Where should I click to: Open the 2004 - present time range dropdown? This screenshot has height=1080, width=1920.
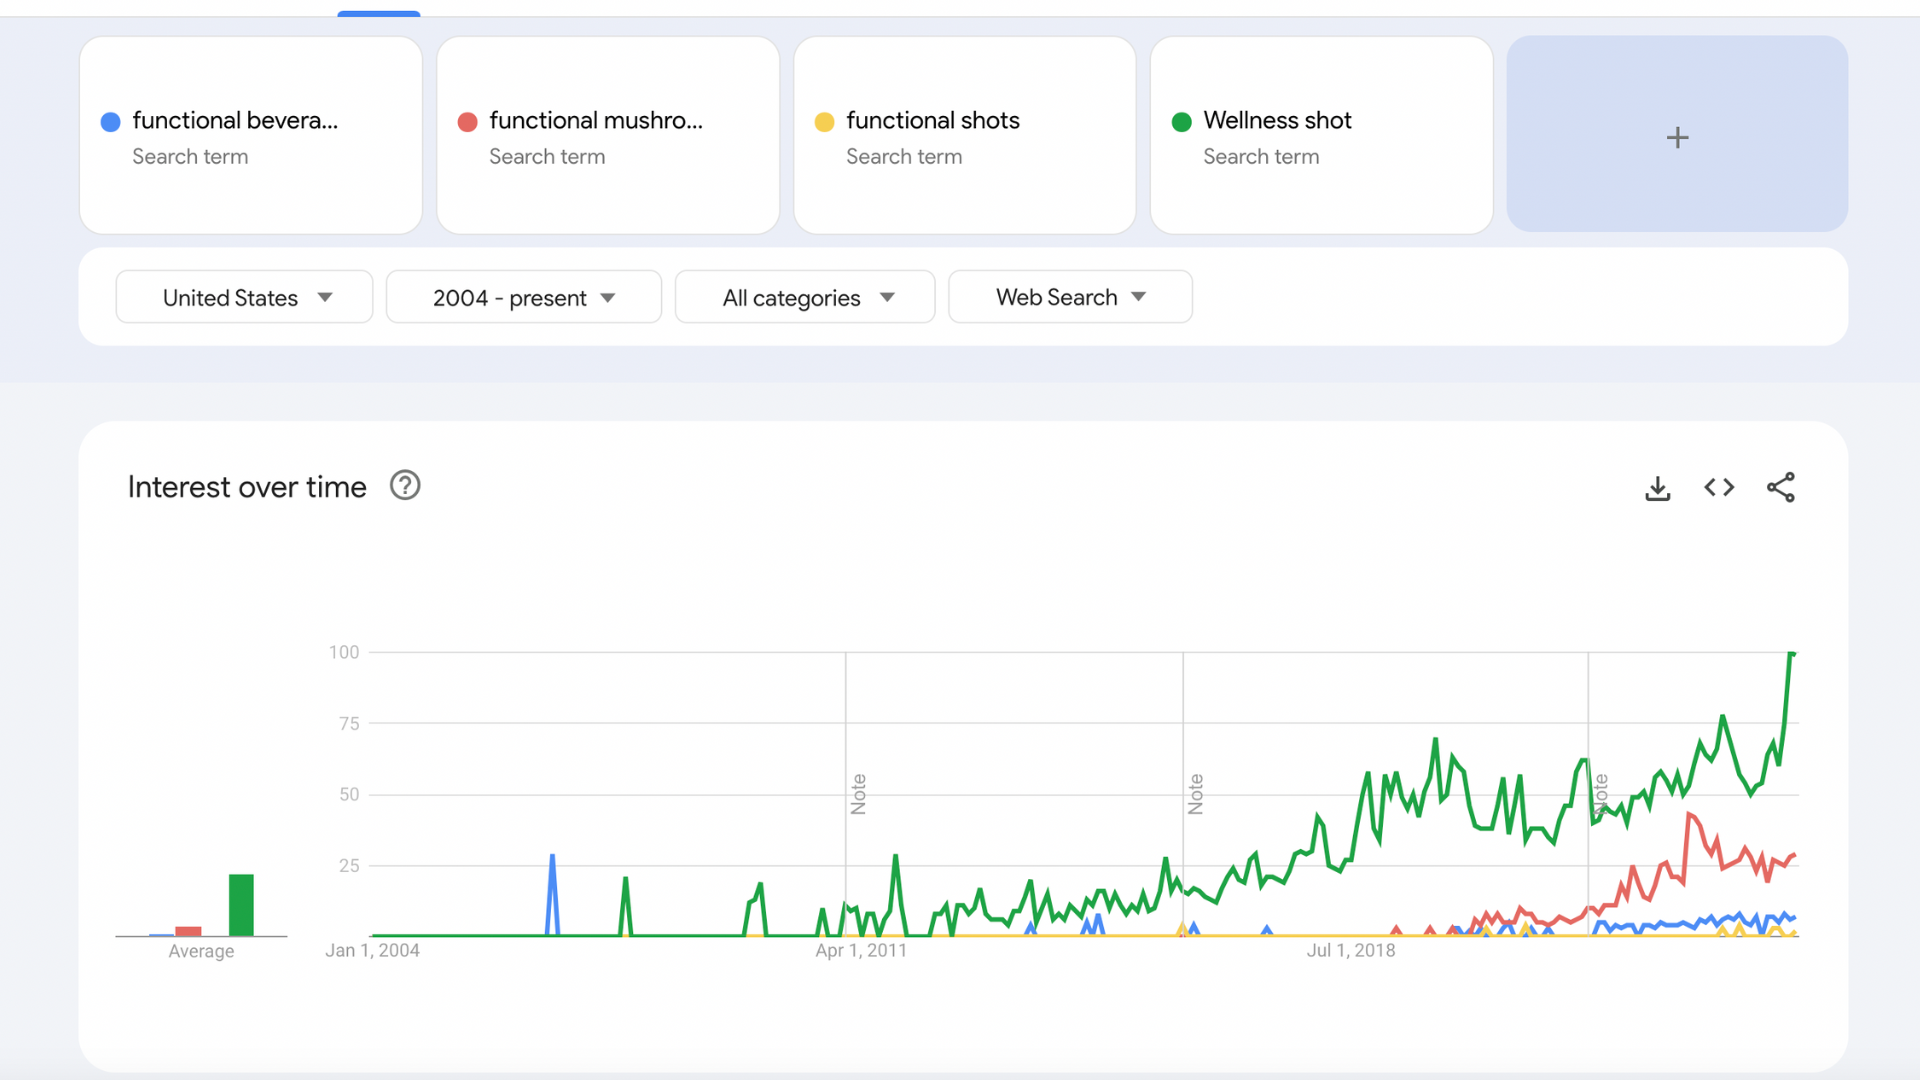click(524, 297)
